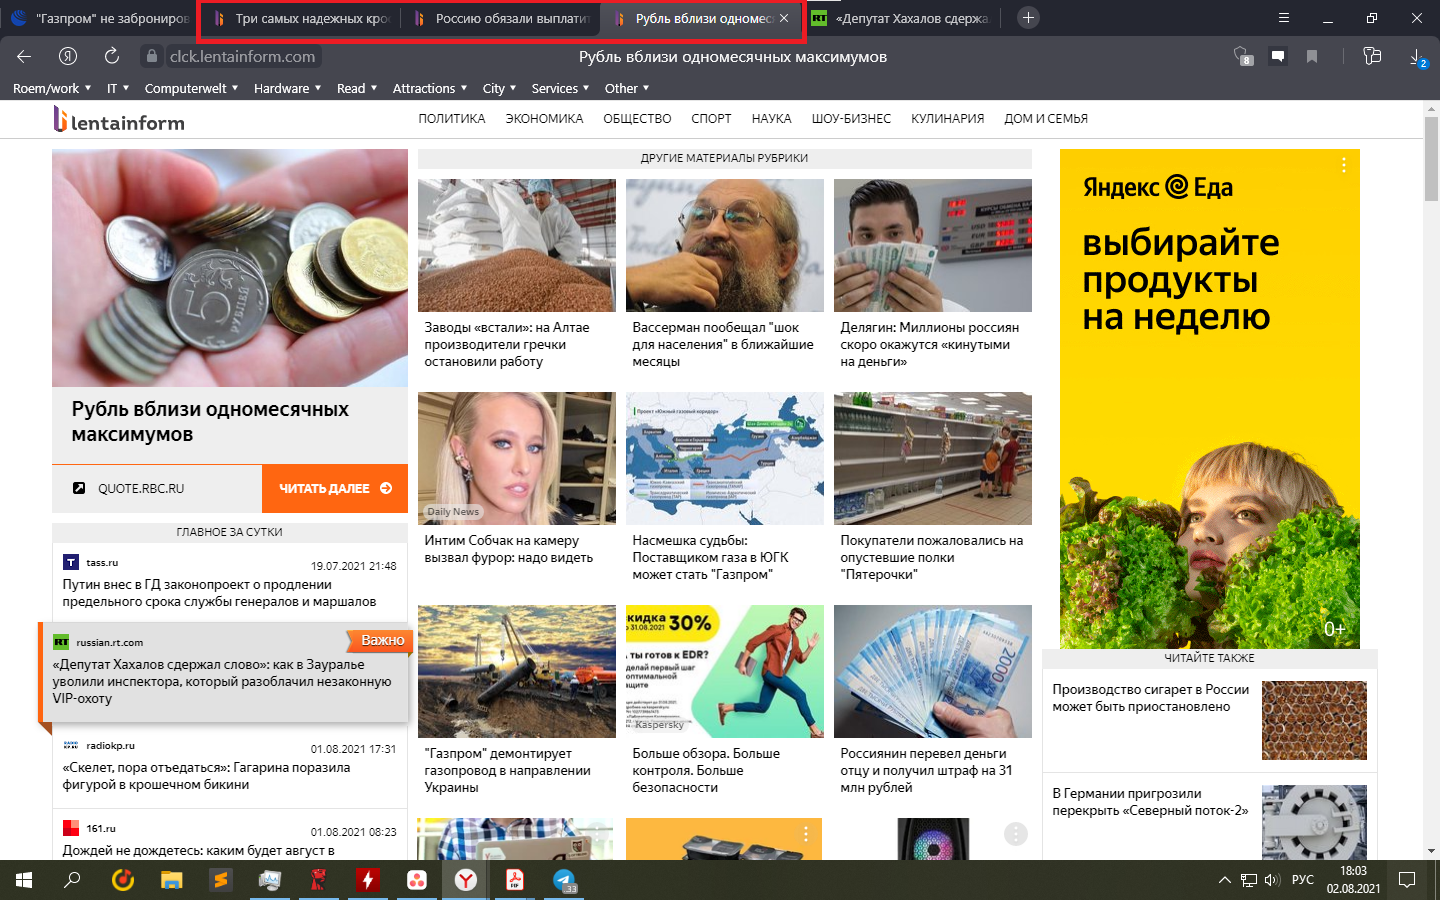Click the speech bubble icon in address bar
Image resolution: width=1440 pixels, height=900 pixels.
click(1278, 56)
